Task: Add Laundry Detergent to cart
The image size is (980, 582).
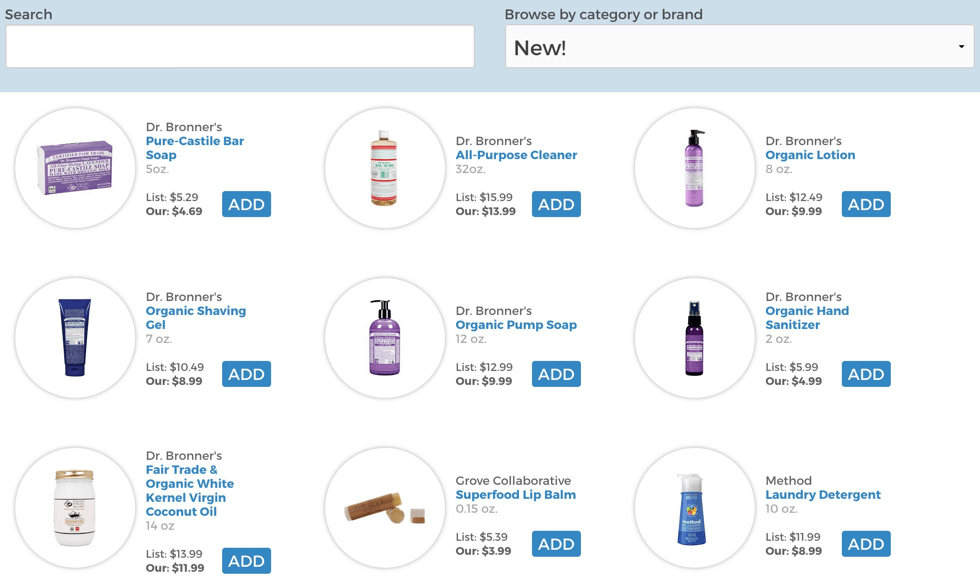Action: [x=866, y=544]
